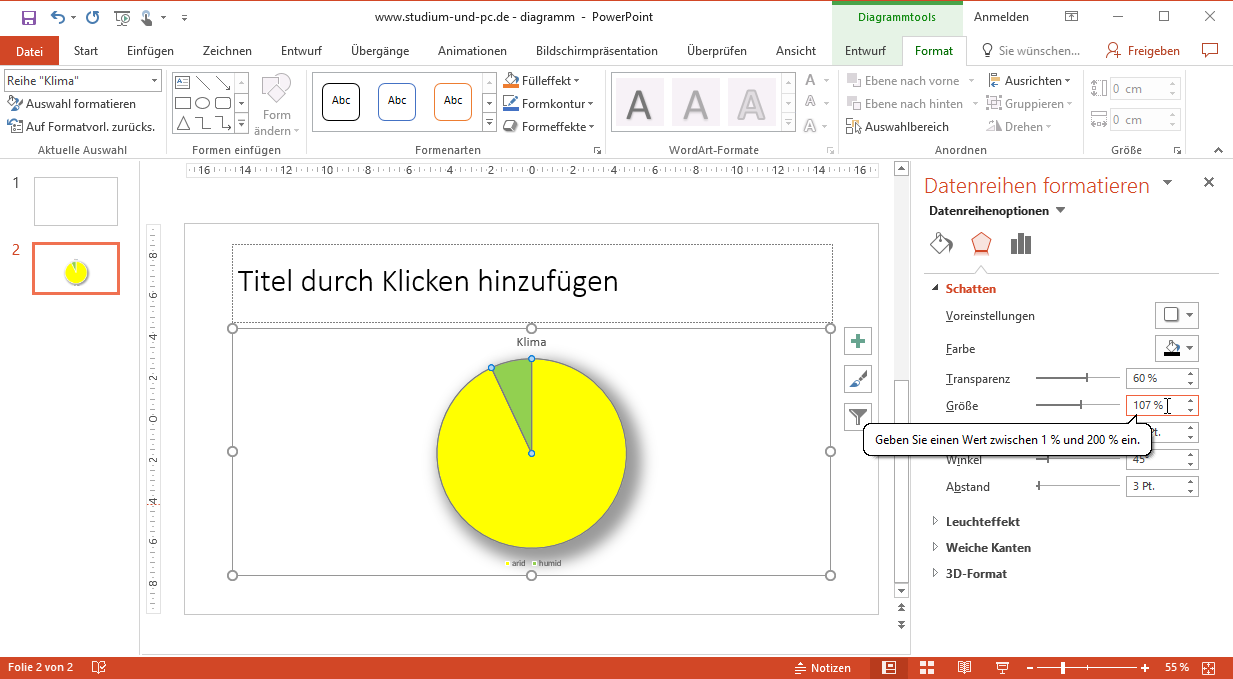Open the Auswahlbereich pane
The image size is (1233, 679).
pyautogui.click(x=897, y=126)
